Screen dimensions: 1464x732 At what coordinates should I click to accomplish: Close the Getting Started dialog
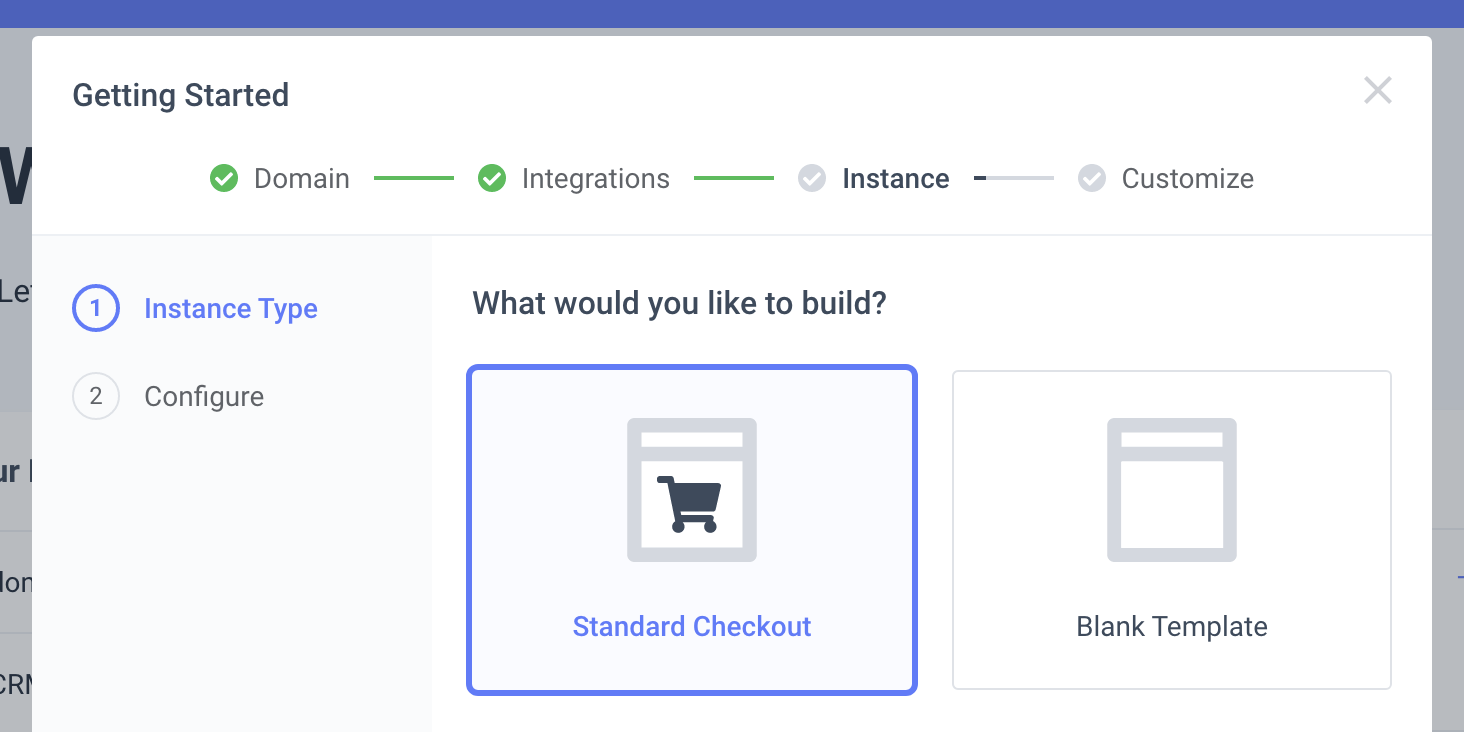(x=1378, y=91)
